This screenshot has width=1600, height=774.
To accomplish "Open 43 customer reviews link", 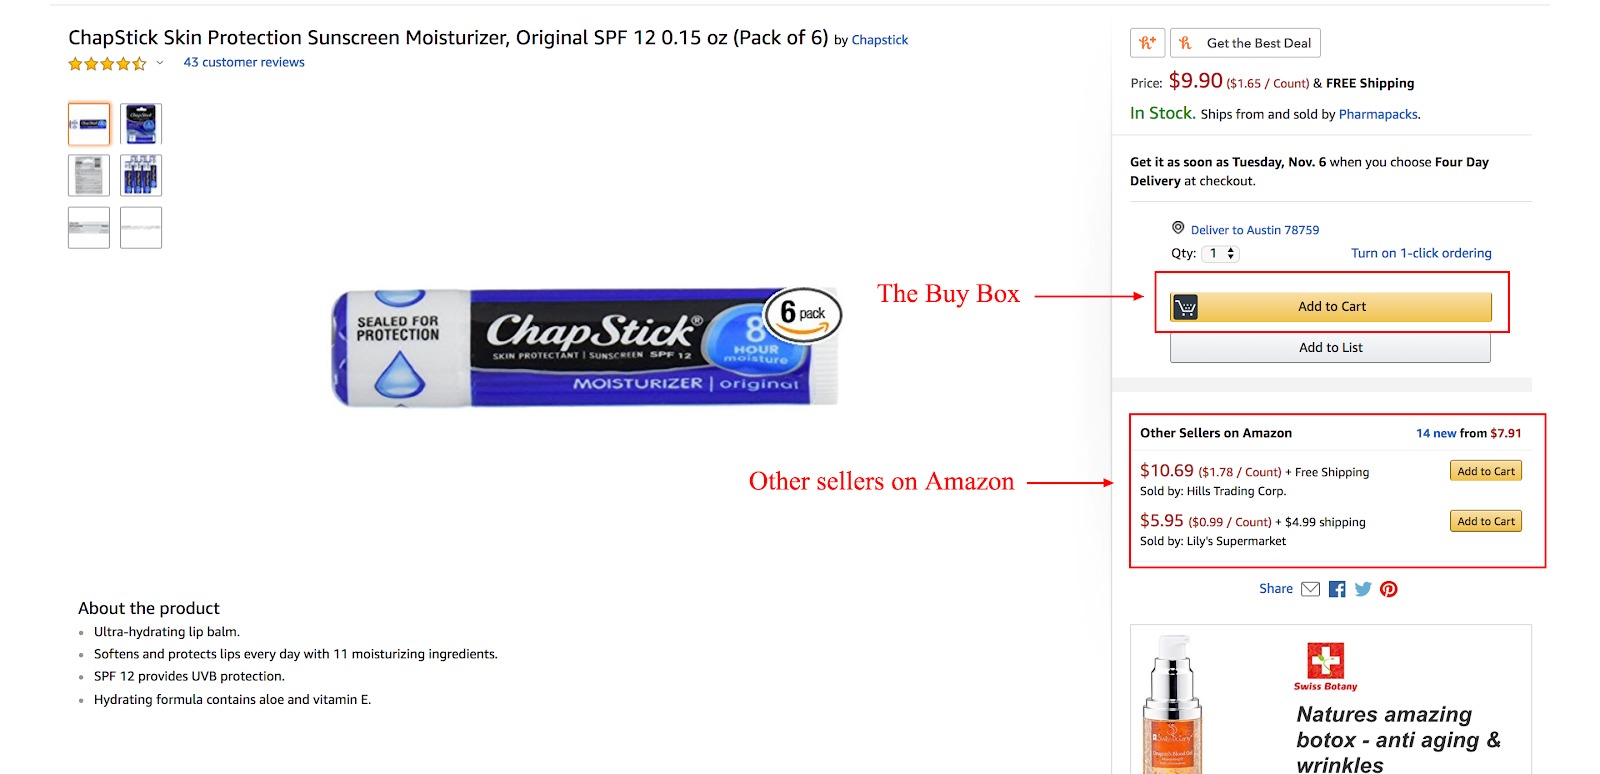I will click(244, 62).
